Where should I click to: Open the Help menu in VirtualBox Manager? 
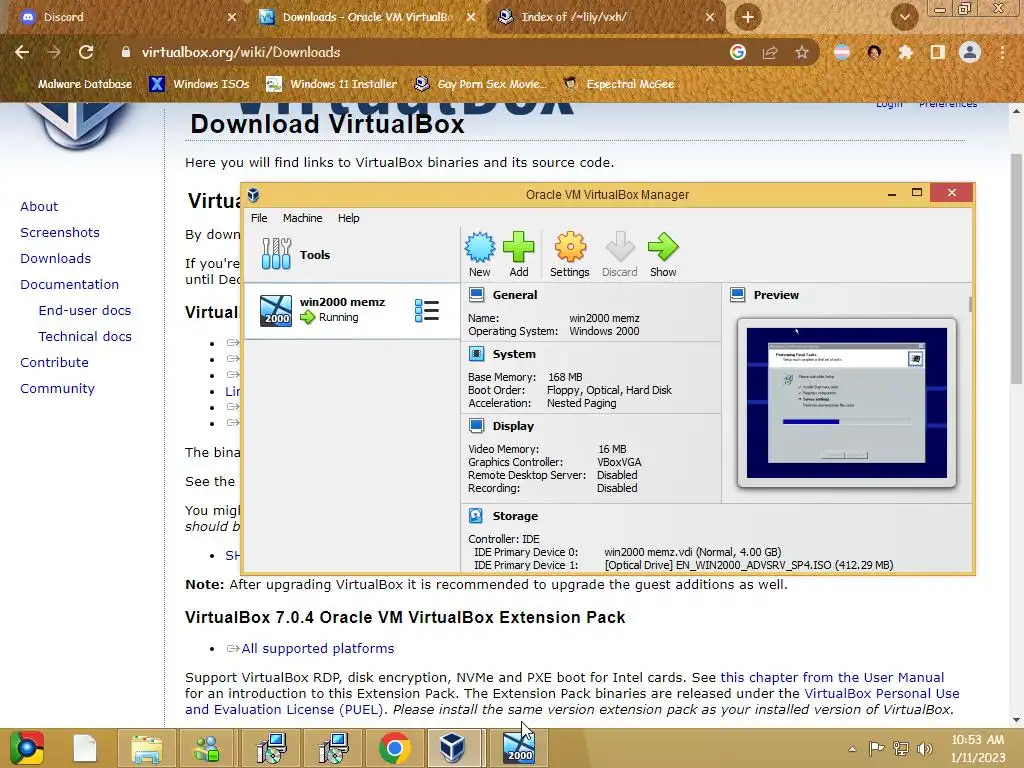pyautogui.click(x=349, y=218)
